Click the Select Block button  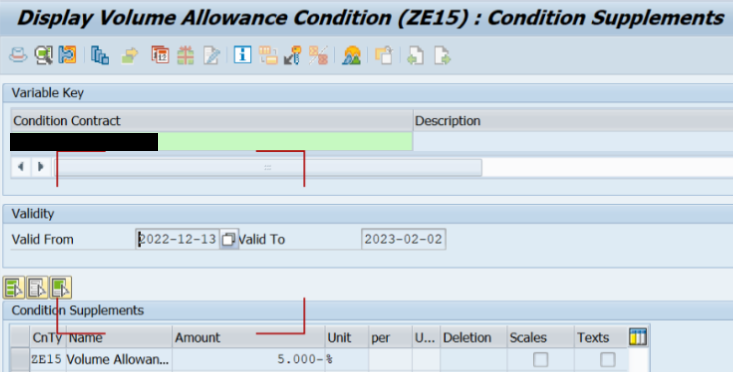61,287
